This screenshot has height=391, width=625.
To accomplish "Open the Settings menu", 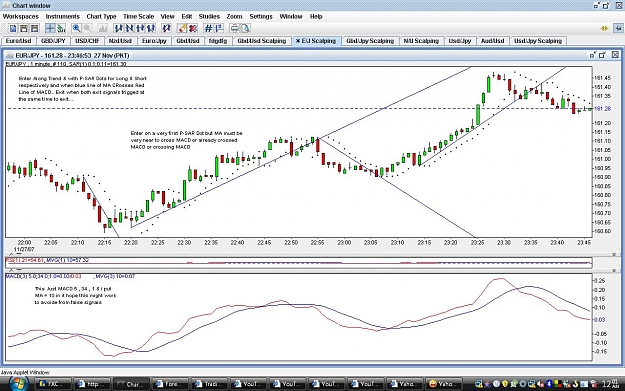I will pyautogui.click(x=261, y=16).
